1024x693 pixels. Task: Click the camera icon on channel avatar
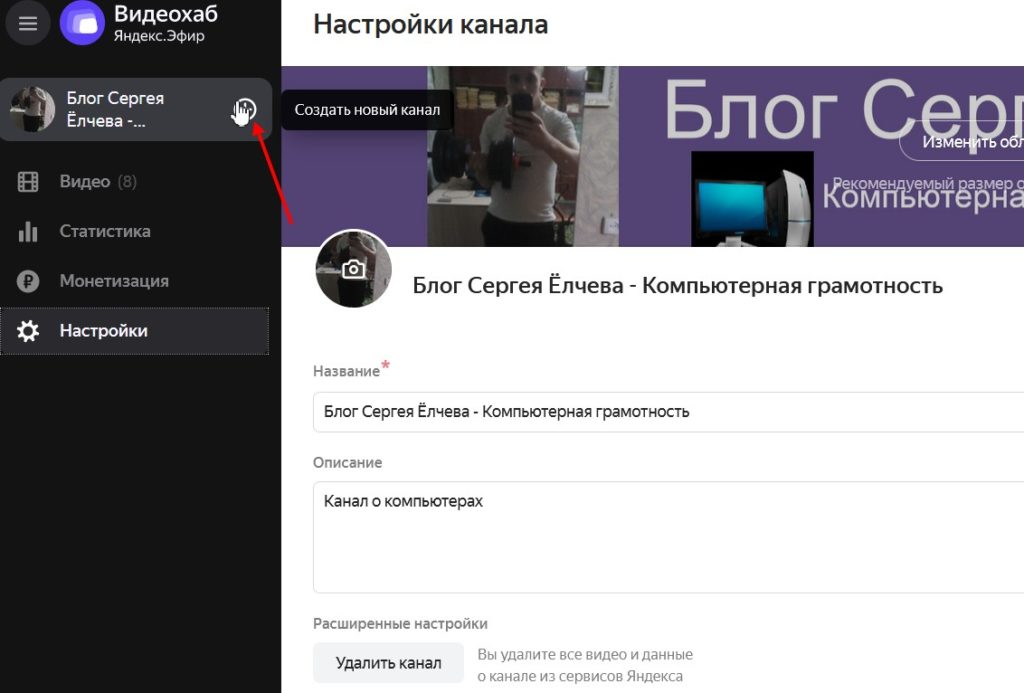coord(353,268)
